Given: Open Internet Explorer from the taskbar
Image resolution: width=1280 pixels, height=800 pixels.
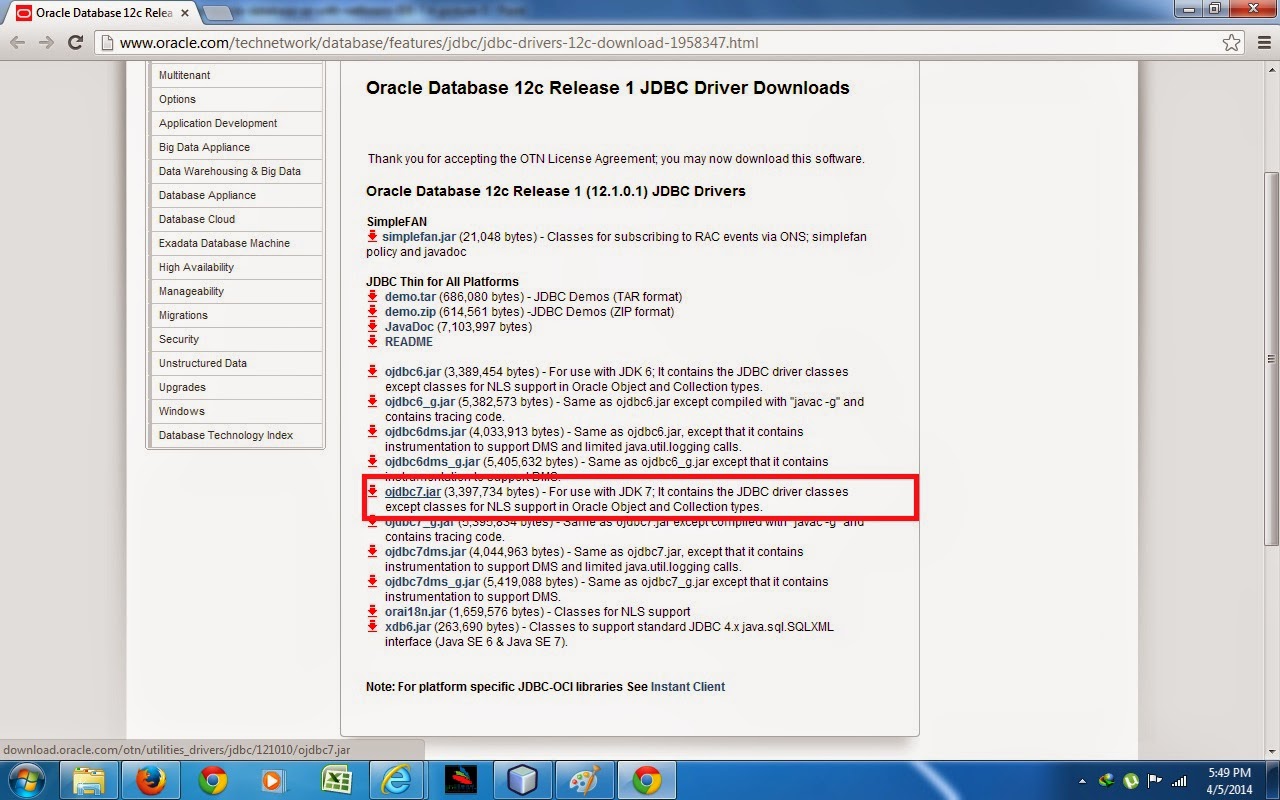Looking at the screenshot, I should [399, 780].
